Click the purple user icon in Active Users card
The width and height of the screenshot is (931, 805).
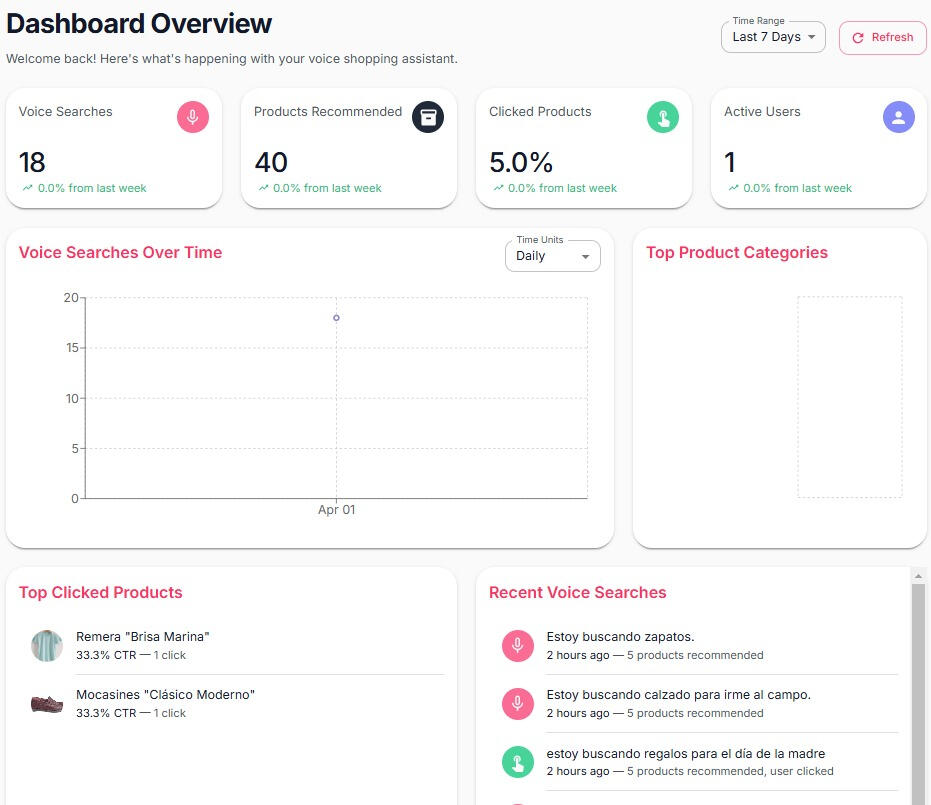(898, 117)
